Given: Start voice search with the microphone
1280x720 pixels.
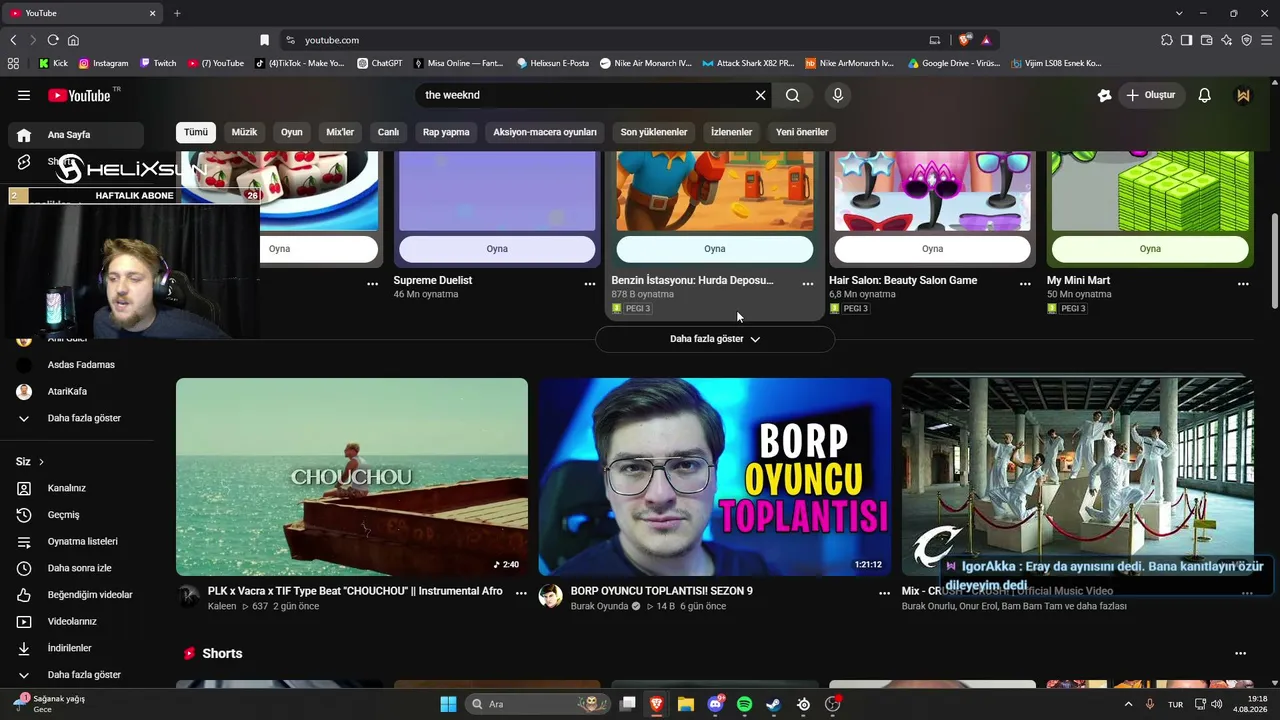Looking at the screenshot, I should tap(838, 95).
